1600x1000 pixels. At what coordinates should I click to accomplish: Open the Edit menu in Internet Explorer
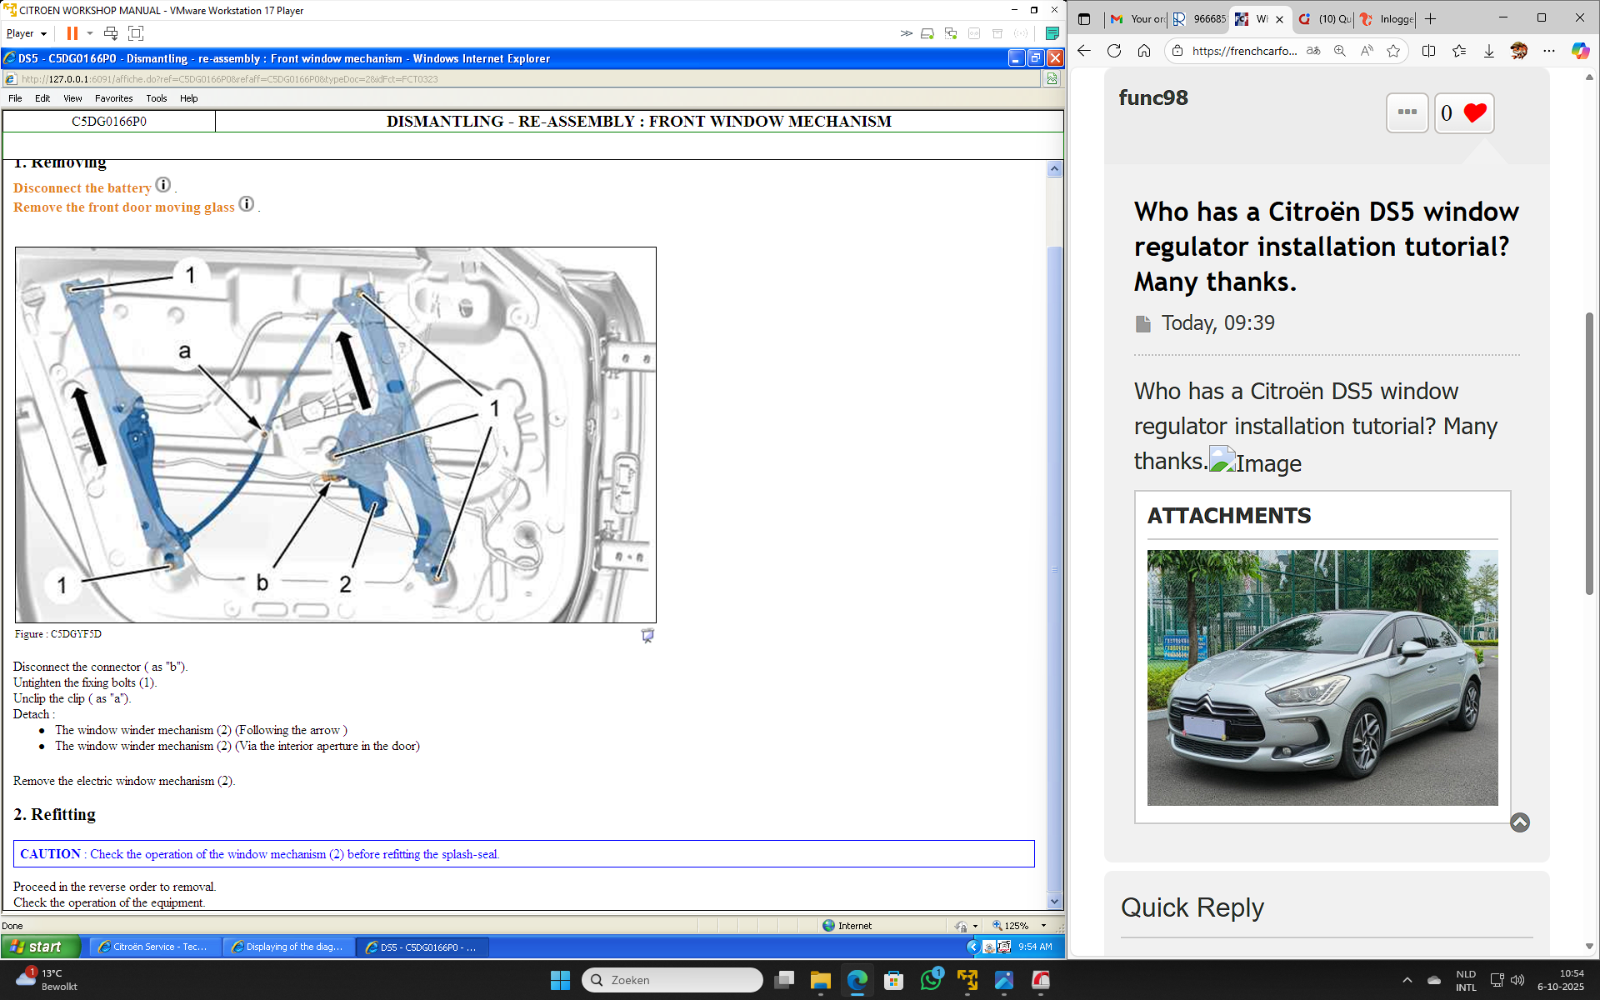coord(42,98)
